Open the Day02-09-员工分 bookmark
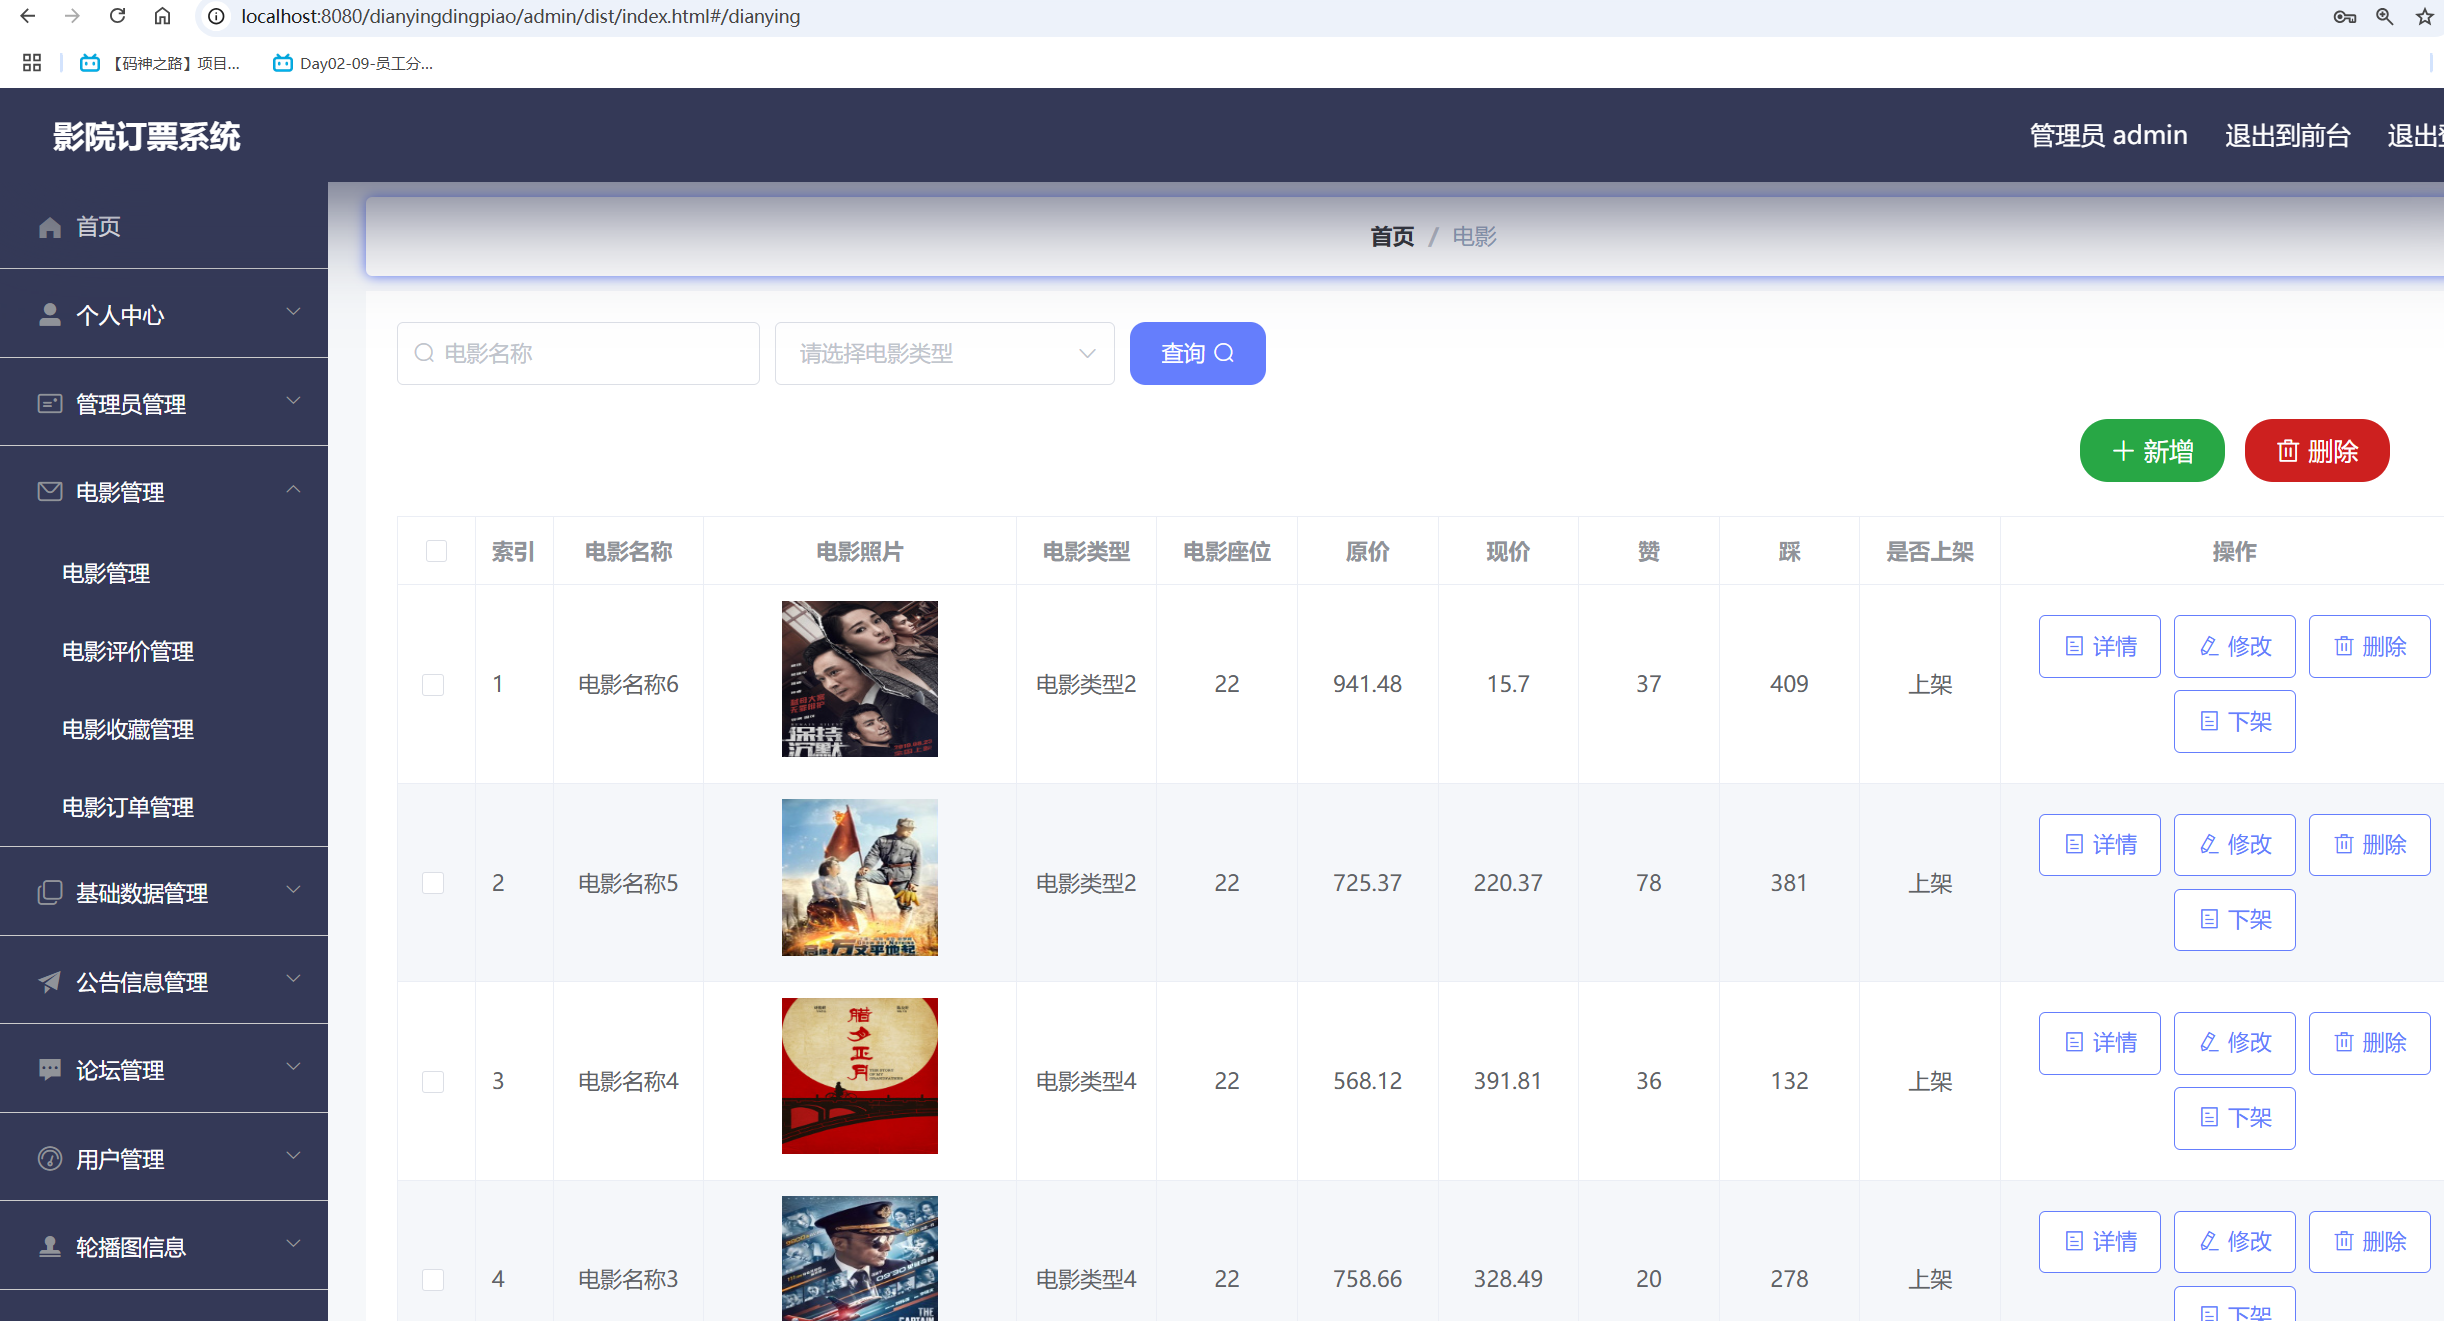The image size is (2444, 1321). point(353,63)
